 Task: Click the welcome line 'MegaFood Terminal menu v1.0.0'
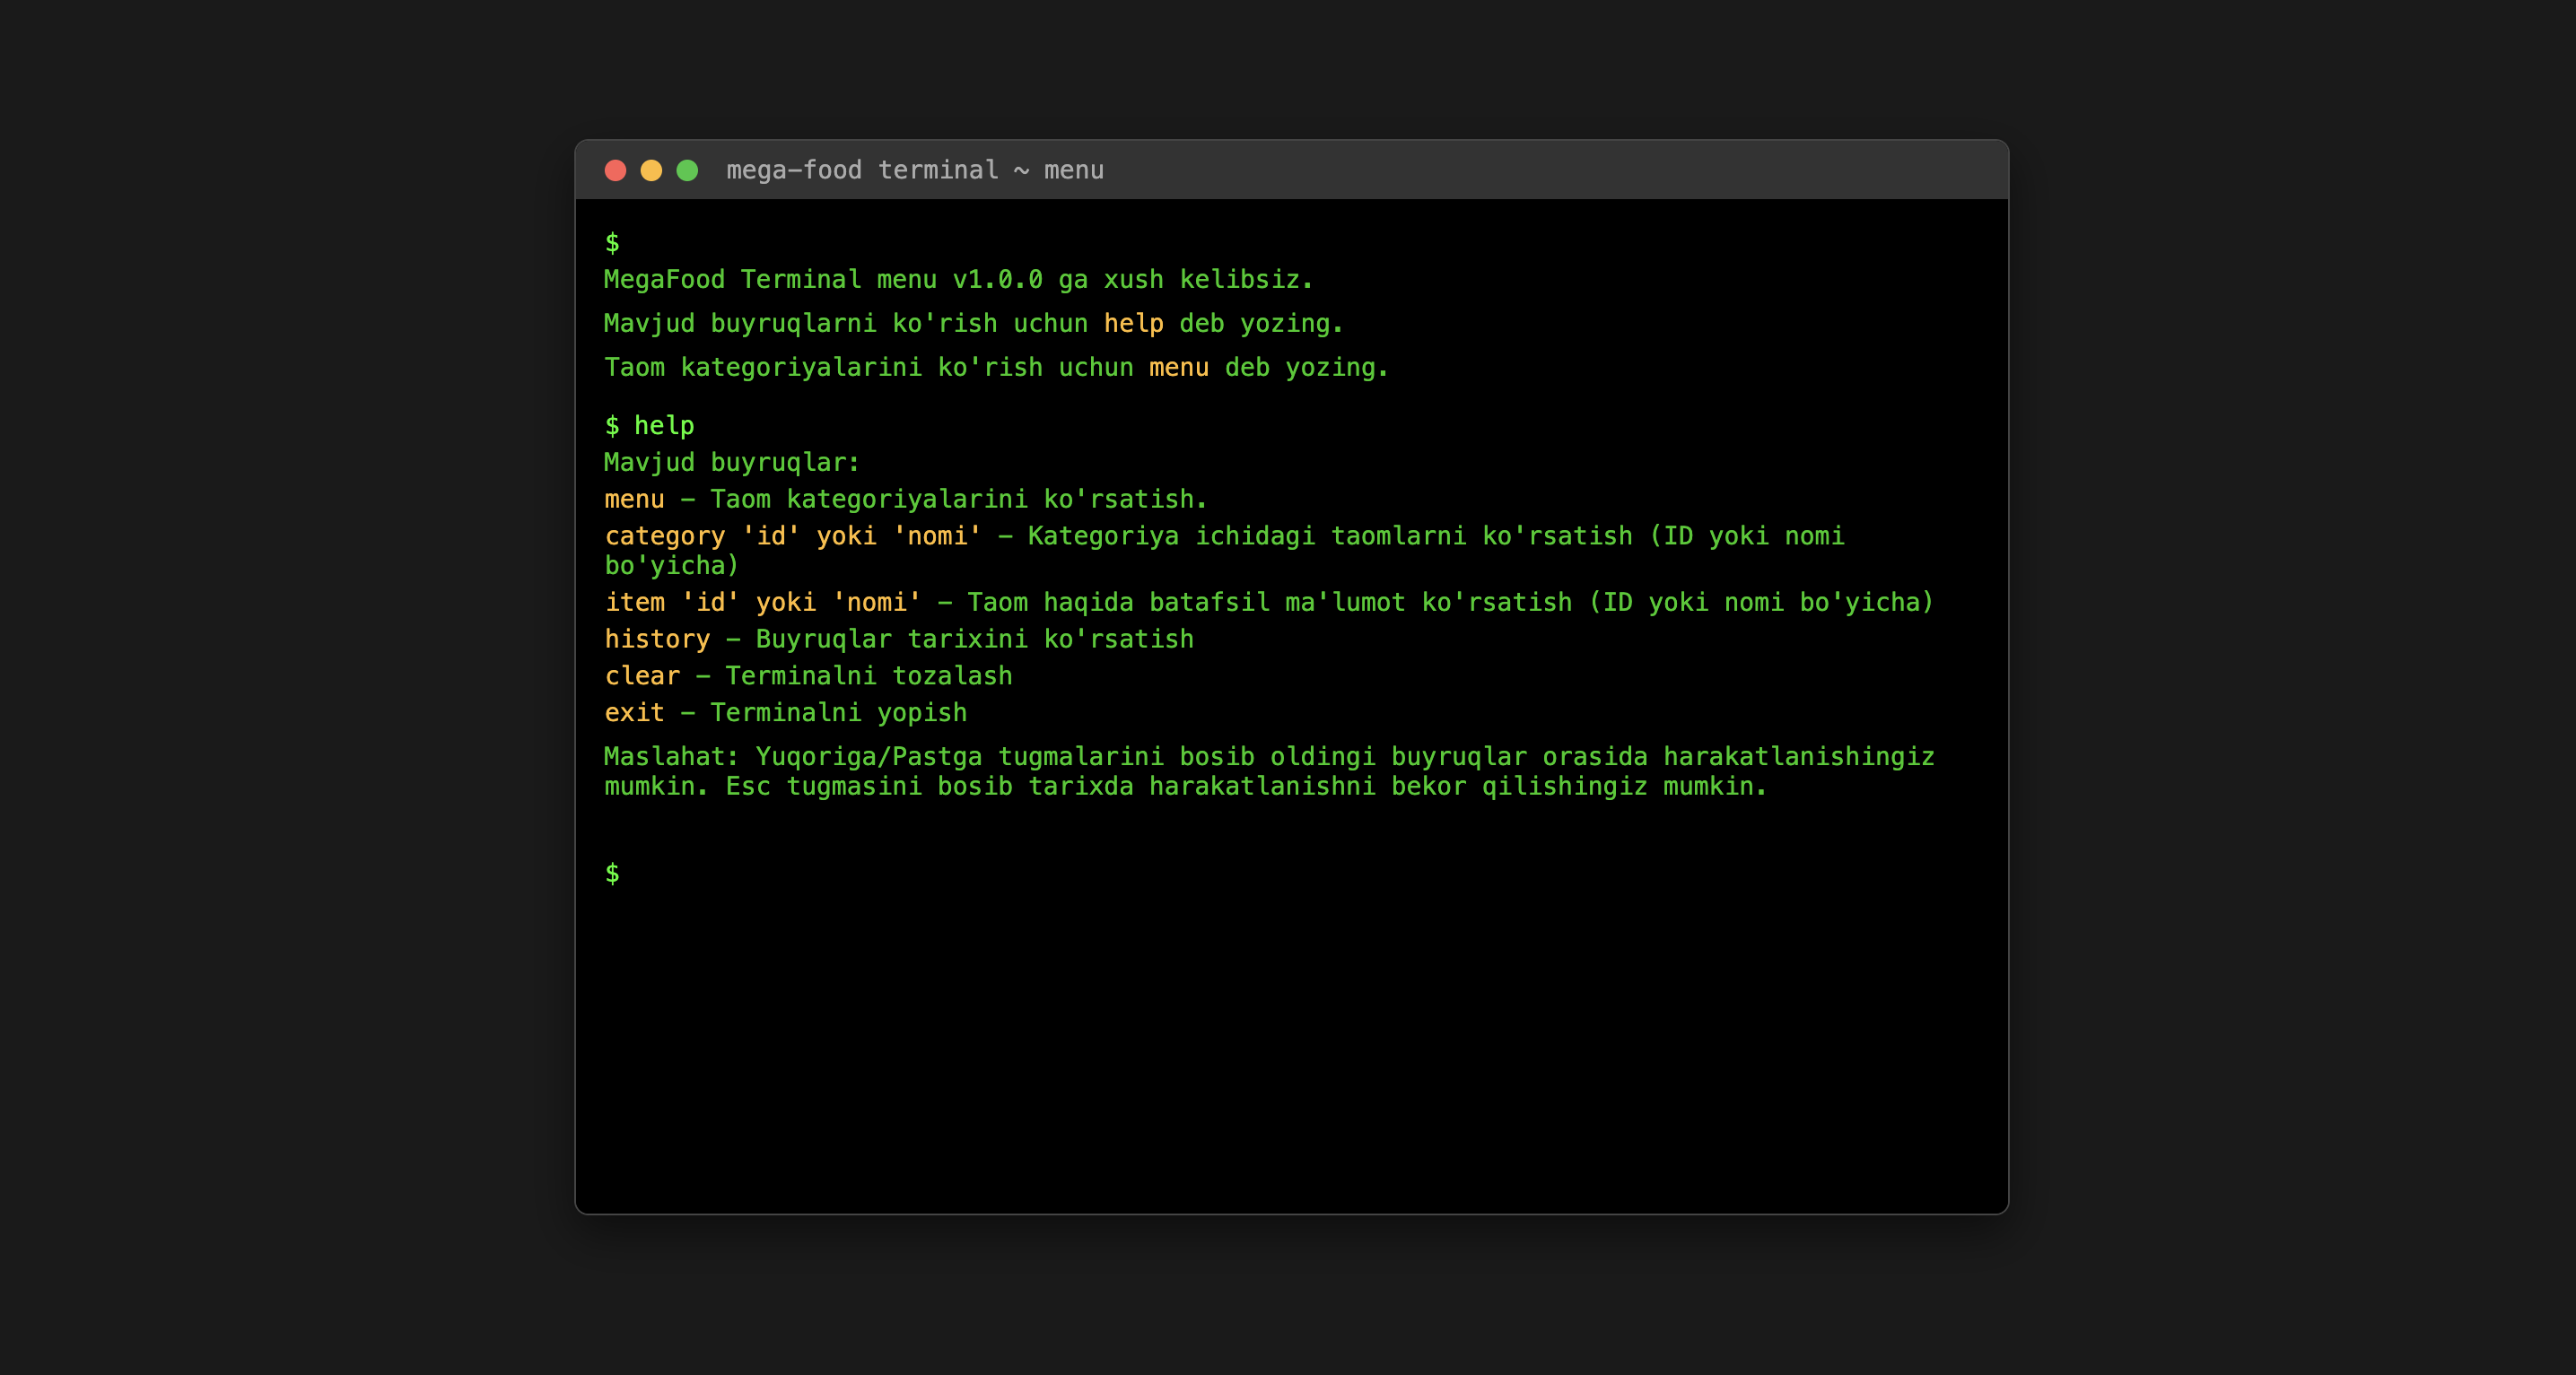(x=823, y=279)
